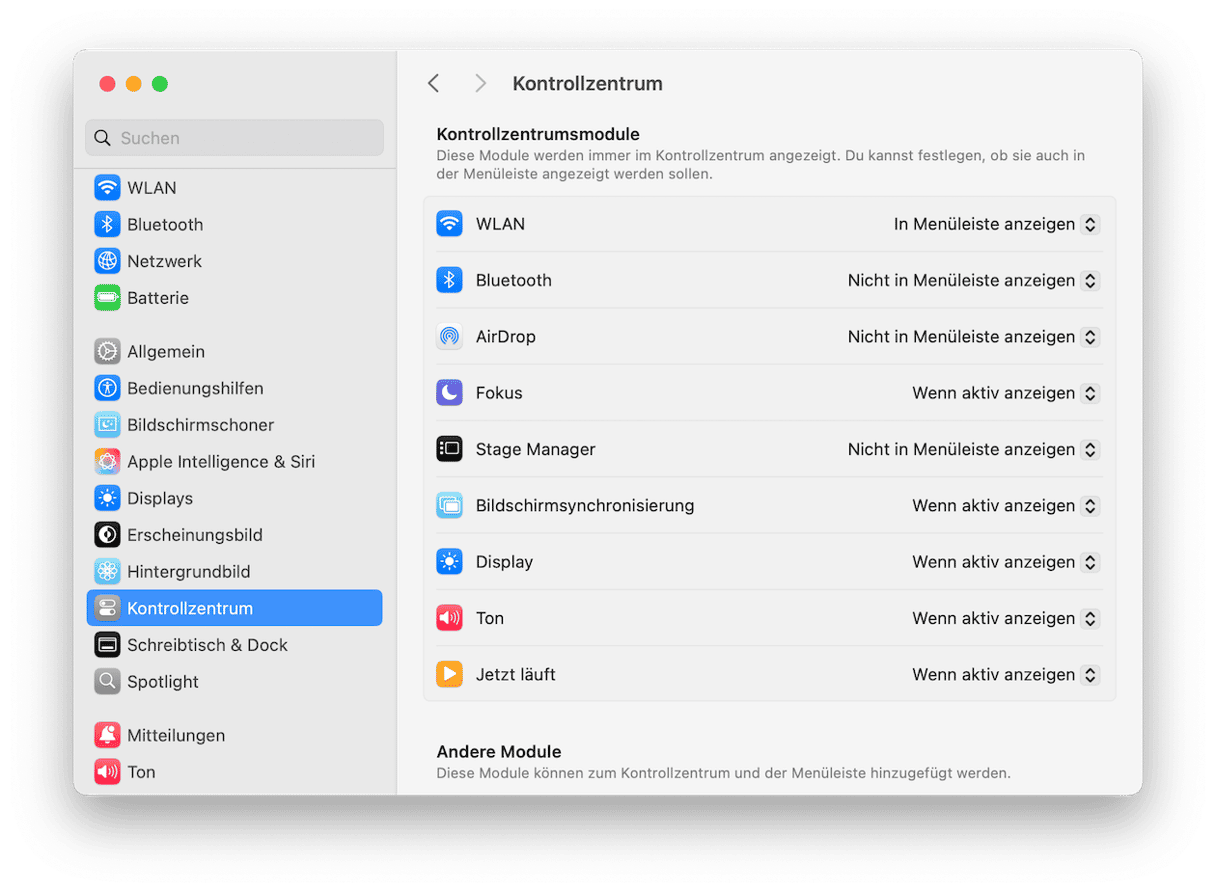Click the Bluetooth icon in the sidebar

coord(107,225)
